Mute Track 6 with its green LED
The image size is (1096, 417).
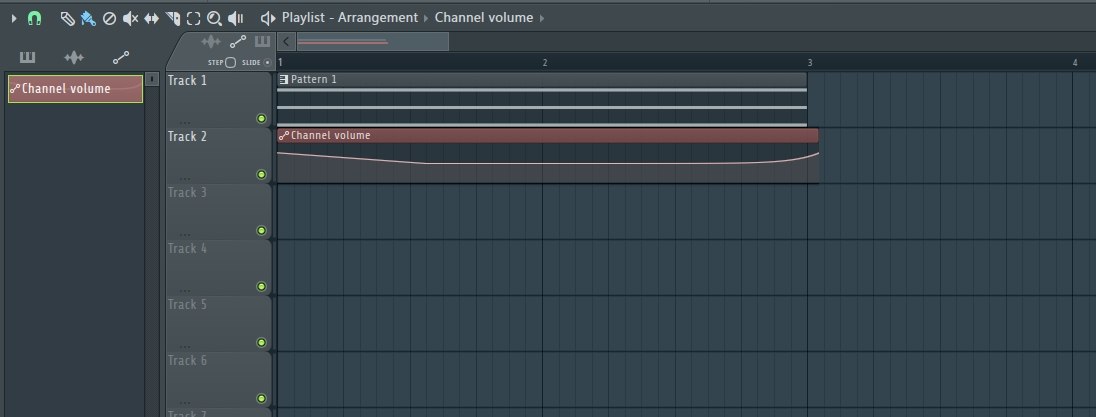click(261, 399)
